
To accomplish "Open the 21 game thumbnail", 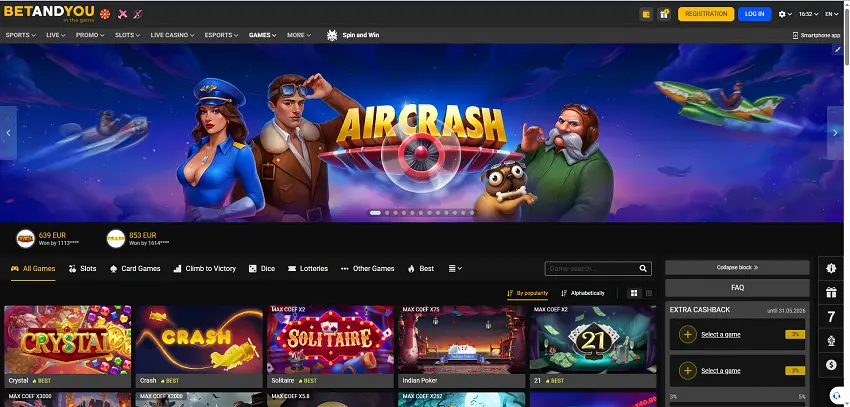I will (x=593, y=340).
